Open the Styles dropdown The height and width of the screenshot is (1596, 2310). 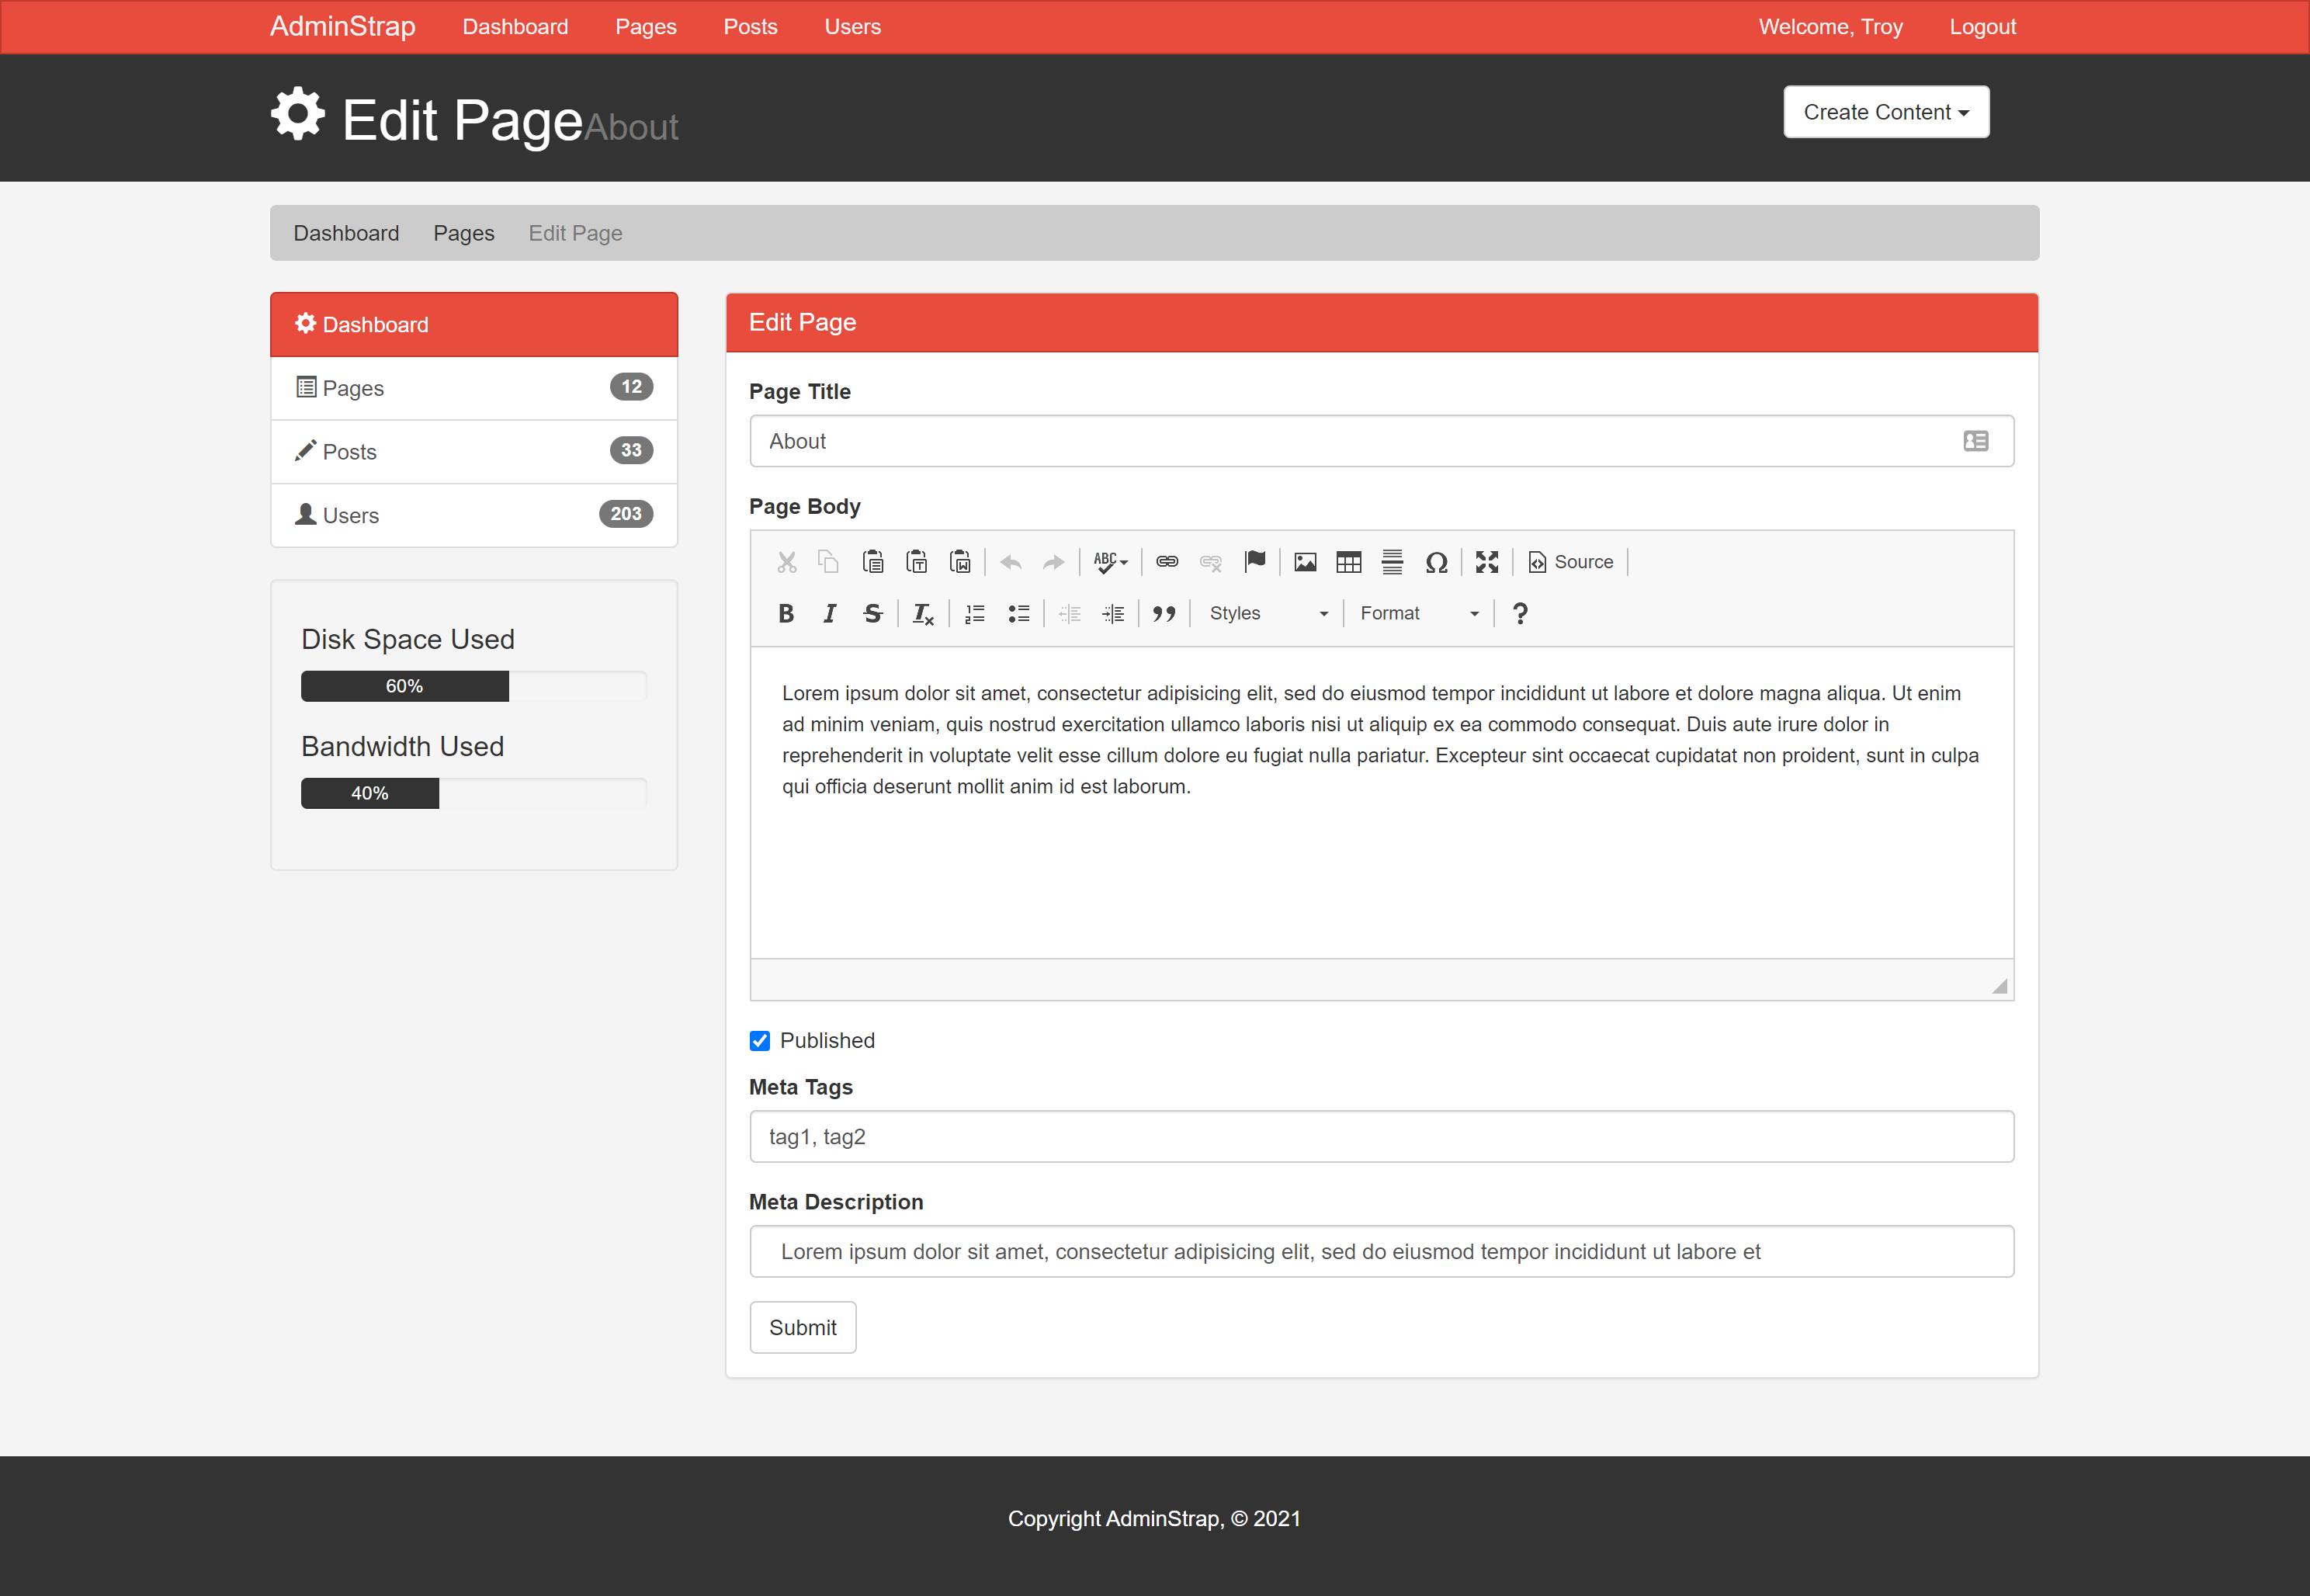(x=1267, y=613)
